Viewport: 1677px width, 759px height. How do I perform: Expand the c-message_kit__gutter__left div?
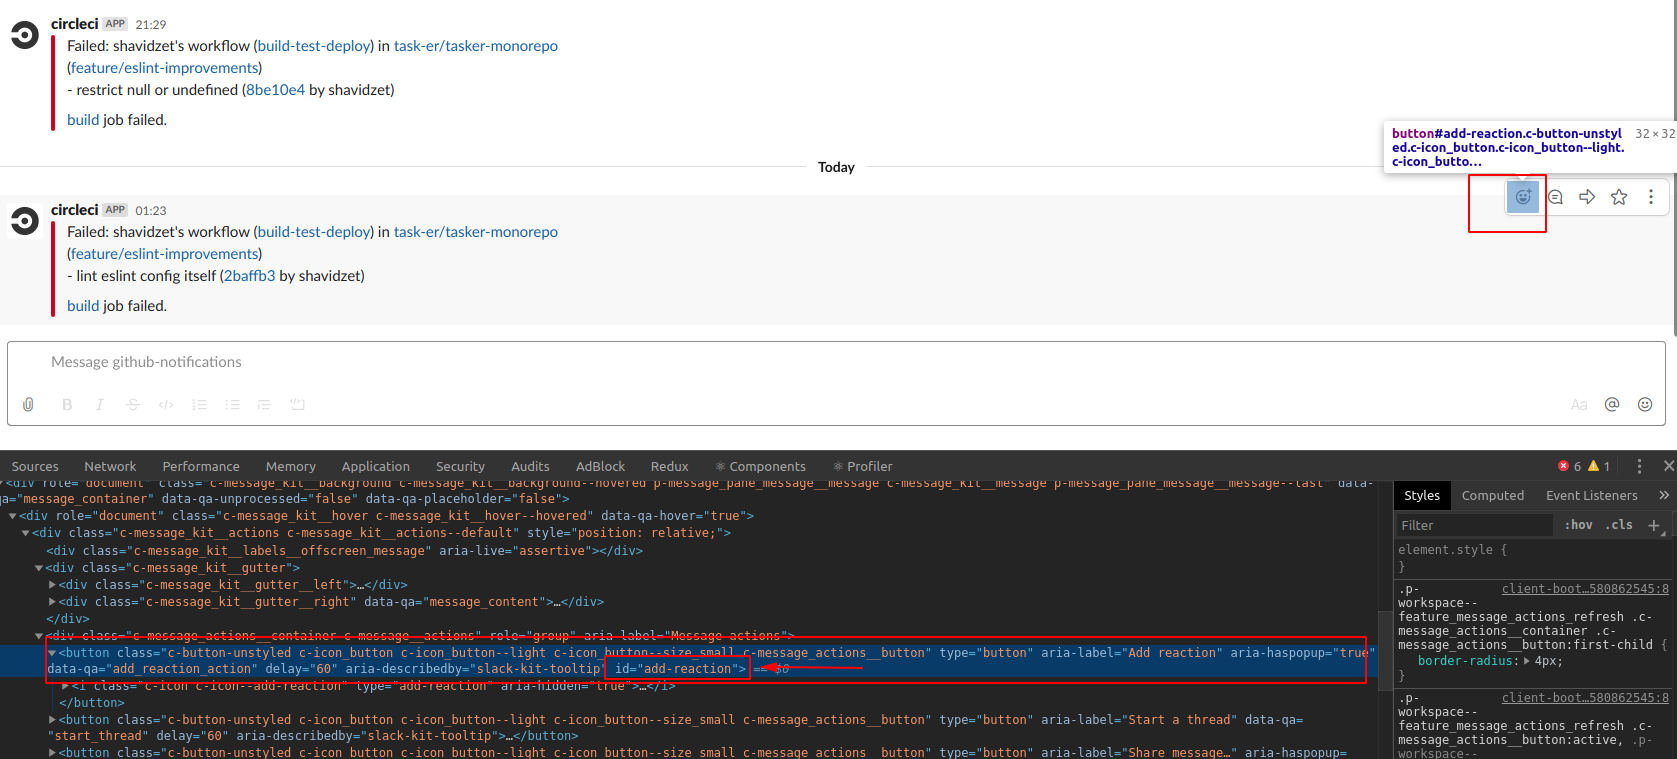tap(52, 585)
